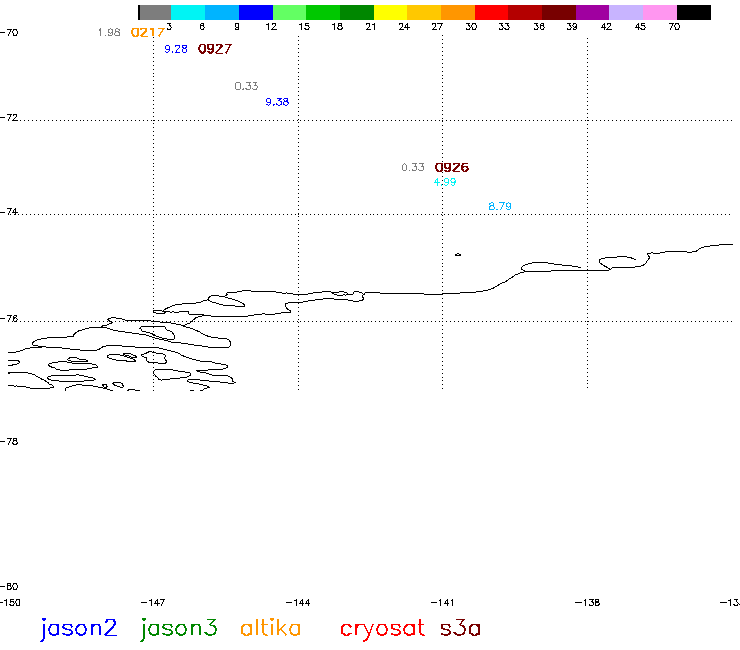Click the gray 0.33 value beside 0926

pos(413,168)
